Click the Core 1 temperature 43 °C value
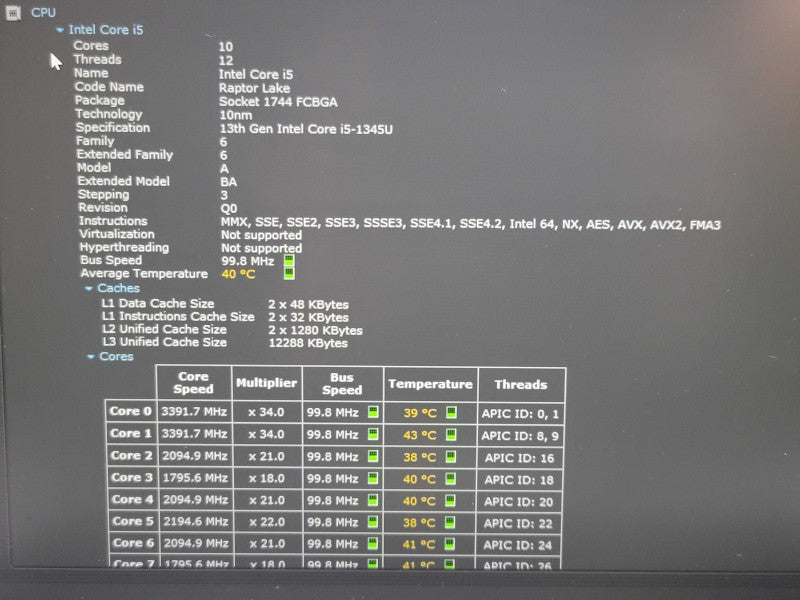 (x=420, y=435)
